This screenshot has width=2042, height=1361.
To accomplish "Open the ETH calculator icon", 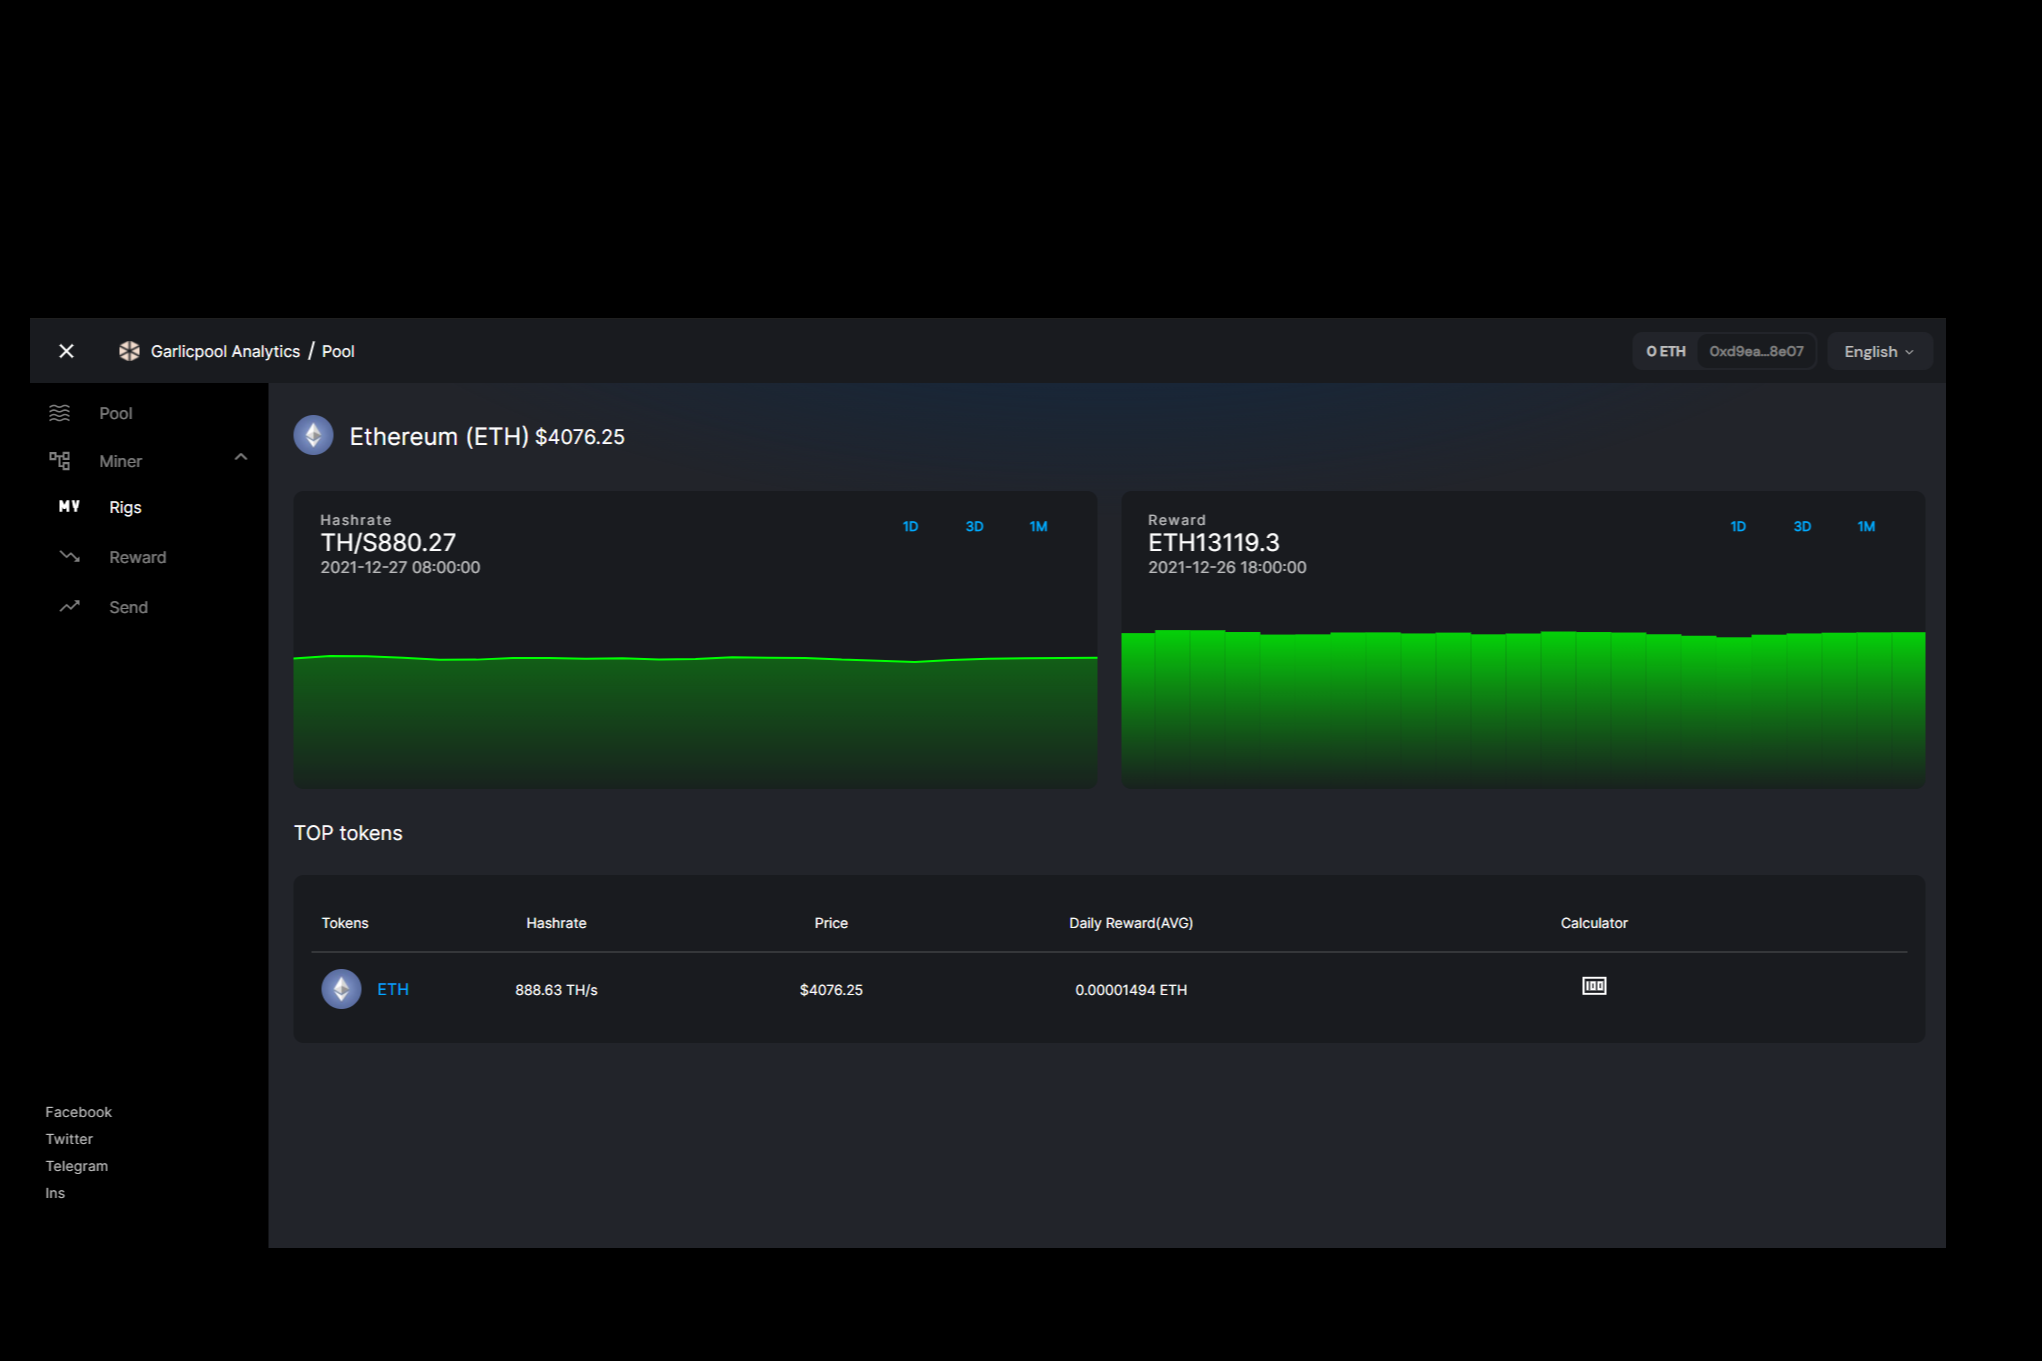I will click(1594, 986).
